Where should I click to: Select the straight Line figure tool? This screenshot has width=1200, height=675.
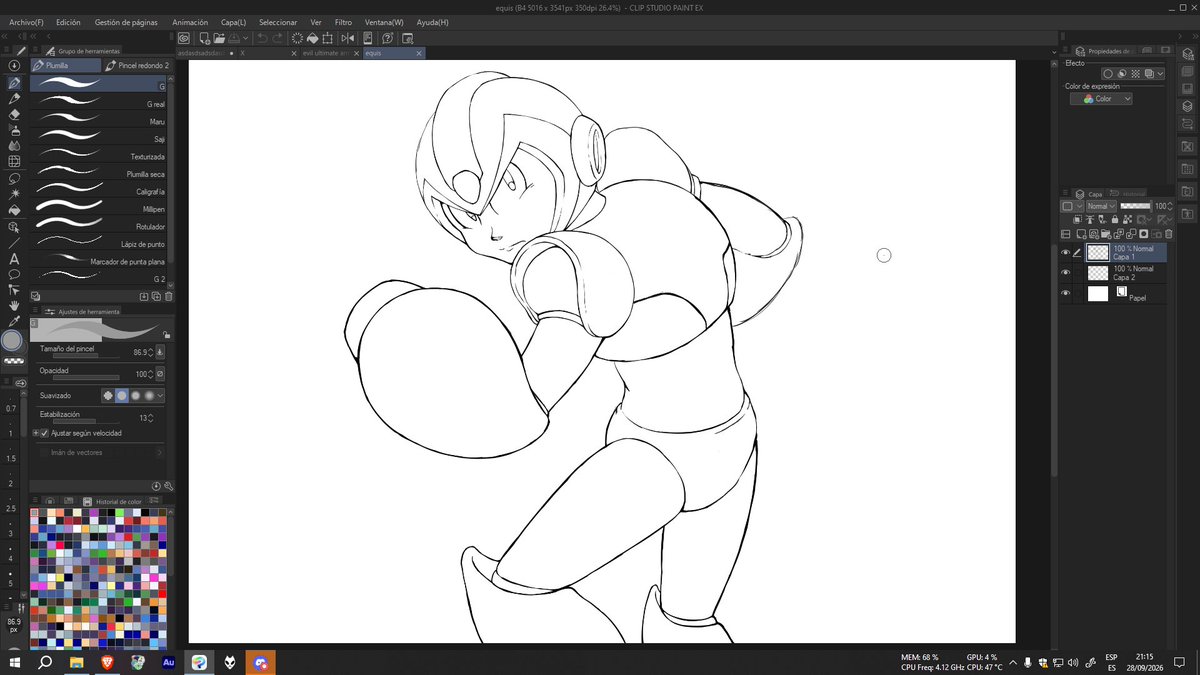15,243
